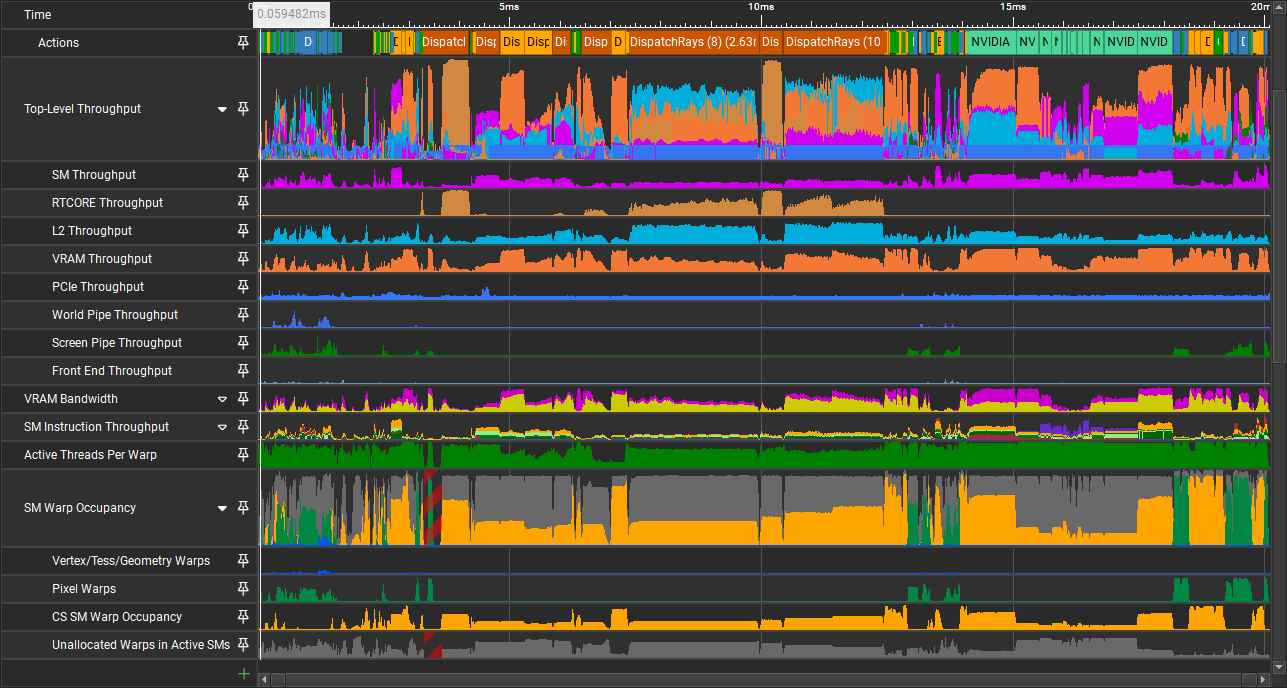Click the horizontal scrollbar left arrow
Image resolution: width=1287 pixels, height=688 pixels.
264,680
